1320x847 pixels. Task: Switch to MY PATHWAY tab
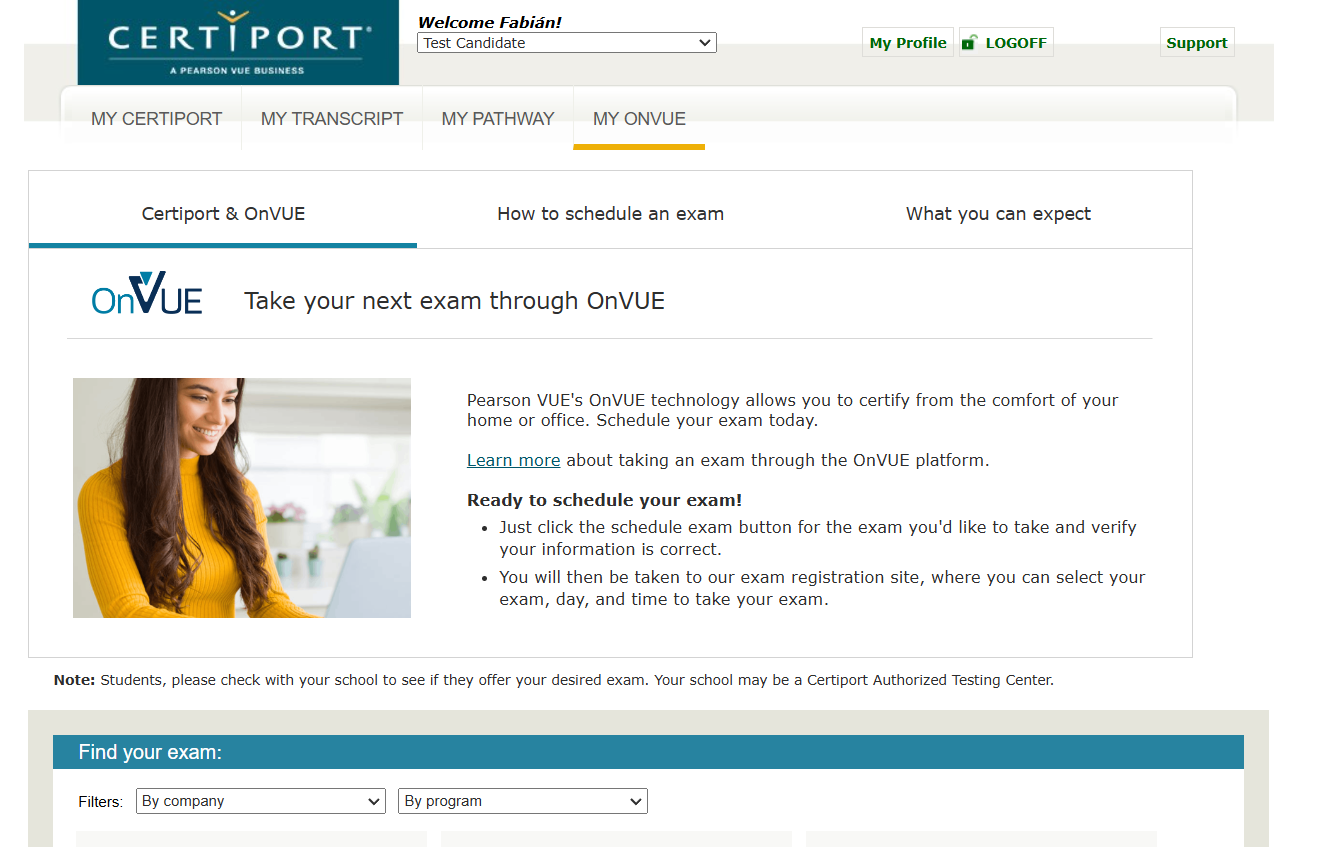point(498,119)
